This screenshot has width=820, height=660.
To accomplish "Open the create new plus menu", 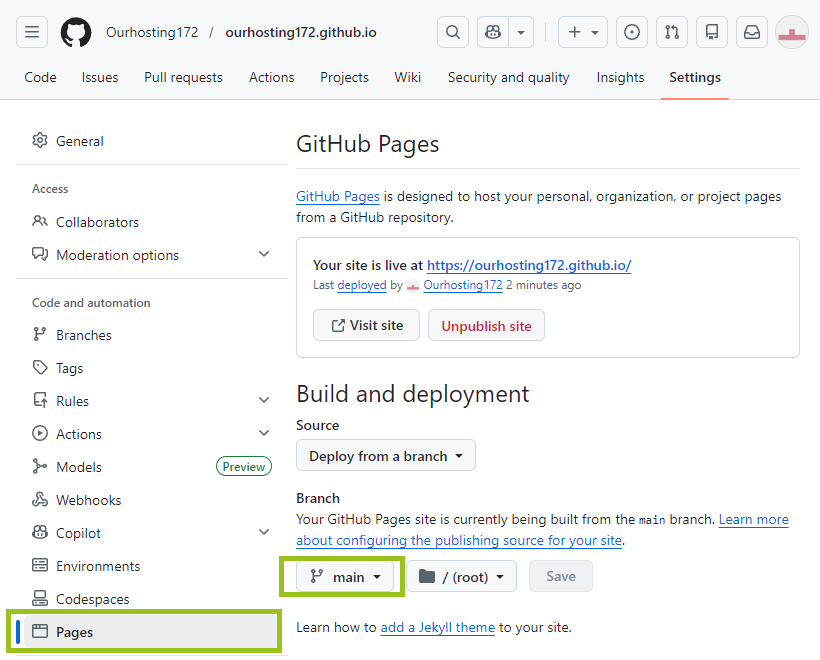I will pos(583,32).
